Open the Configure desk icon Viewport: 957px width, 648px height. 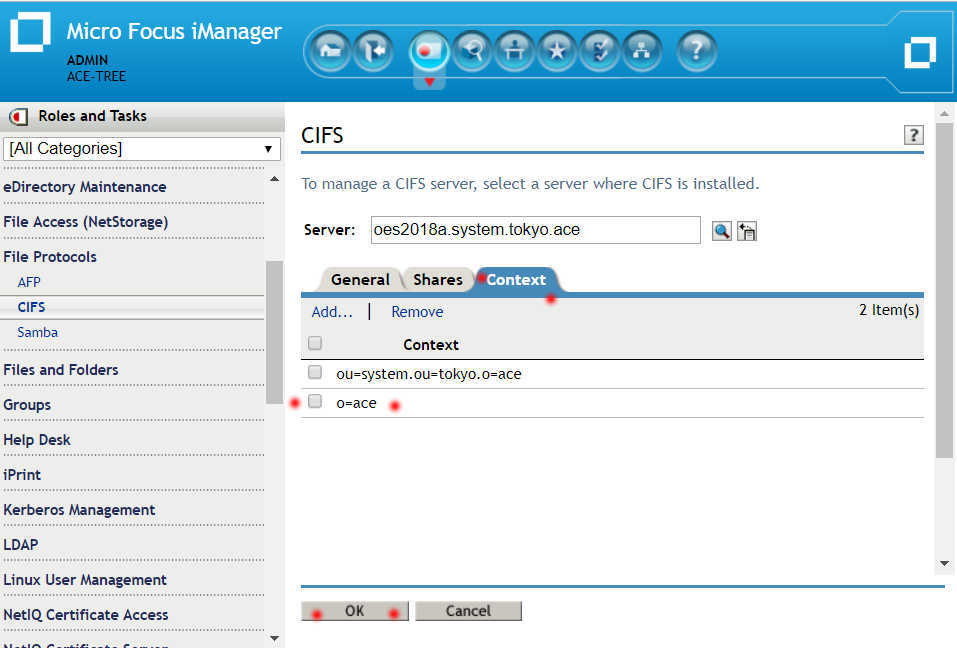[x=515, y=51]
